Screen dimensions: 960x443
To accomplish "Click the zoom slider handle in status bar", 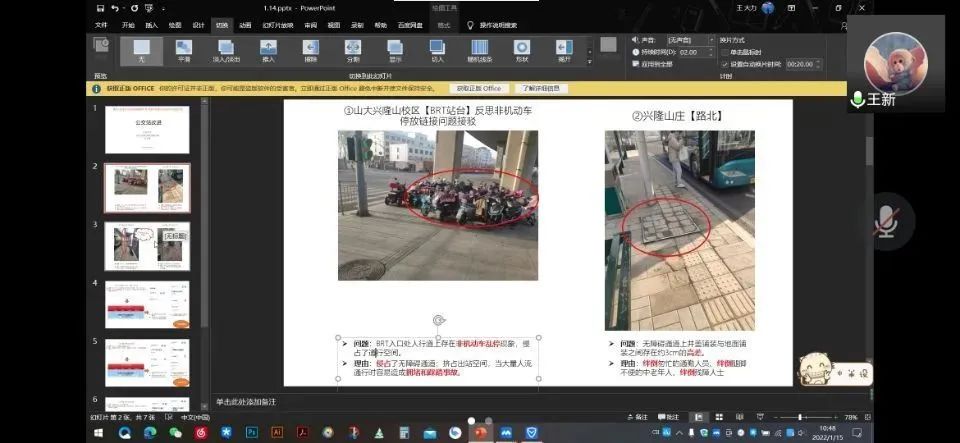I will tap(800, 417).
